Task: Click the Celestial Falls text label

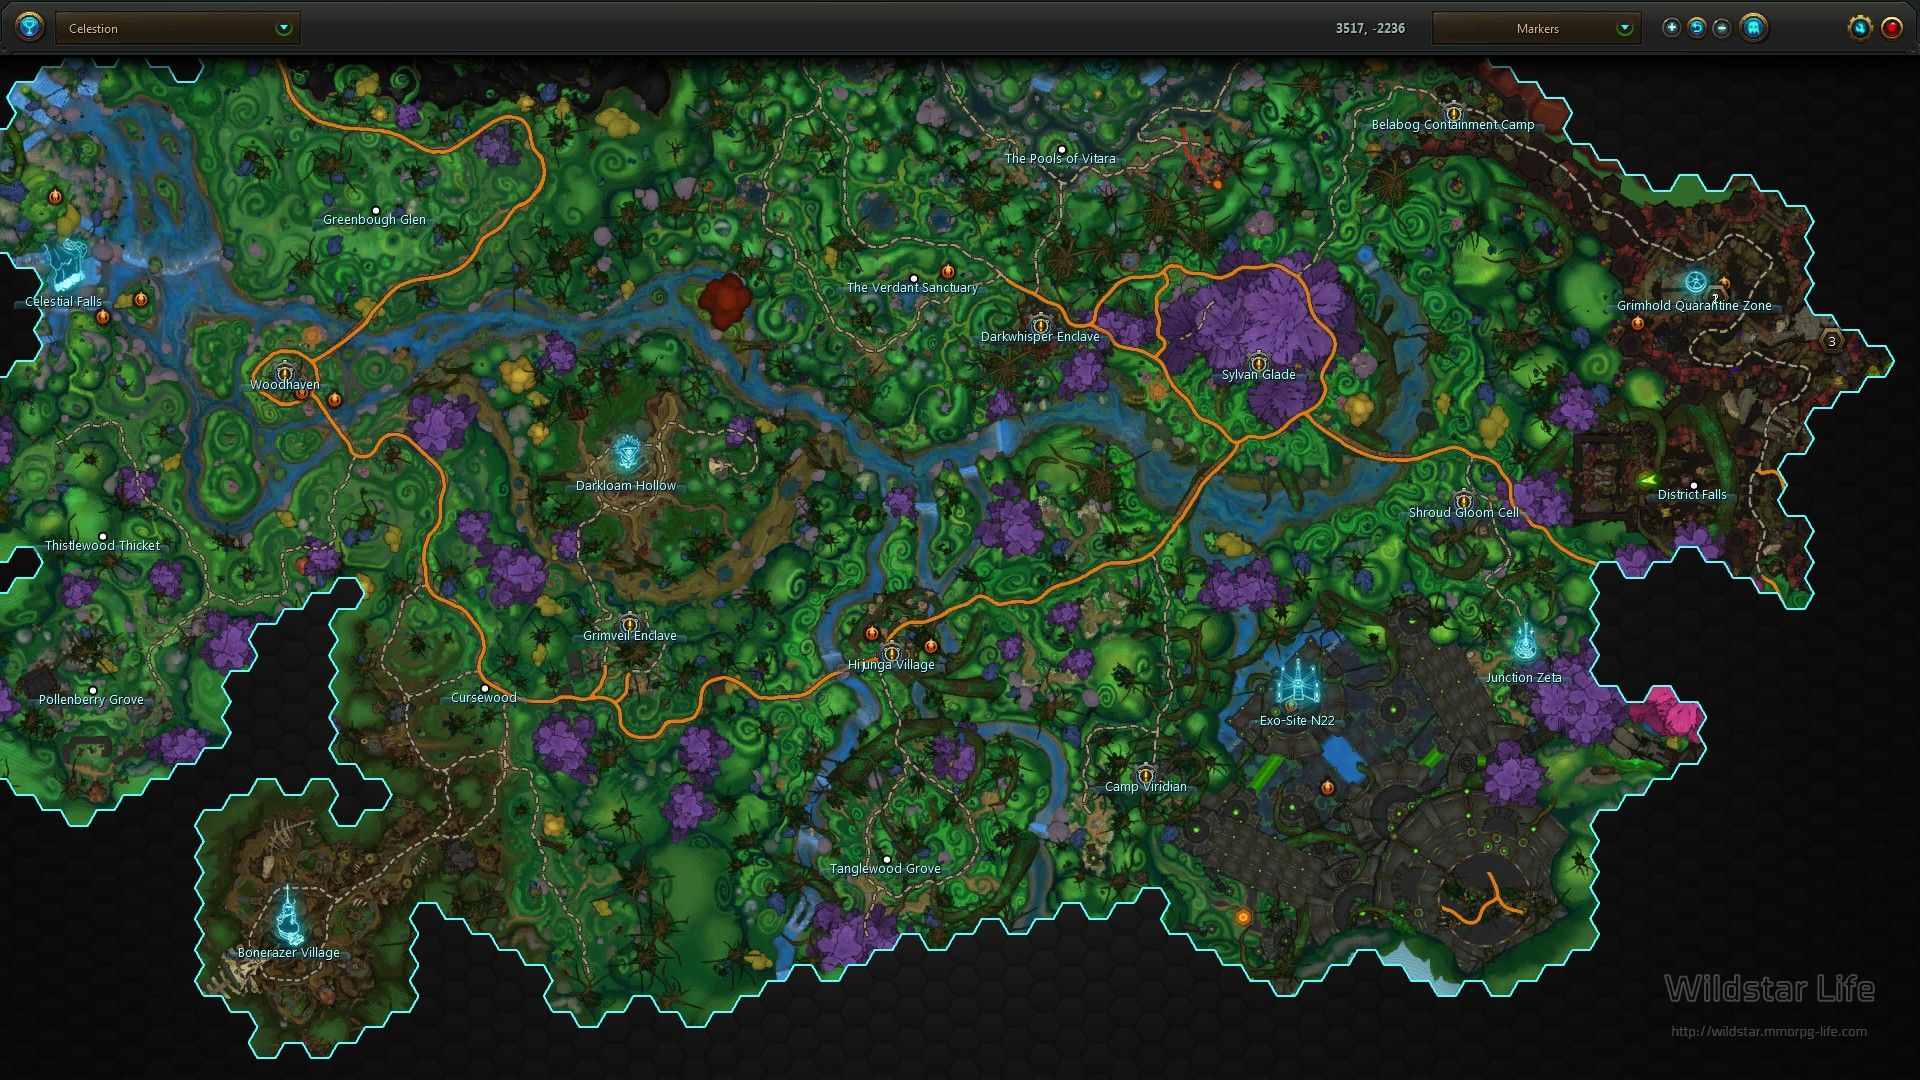Action: (63, 302)
